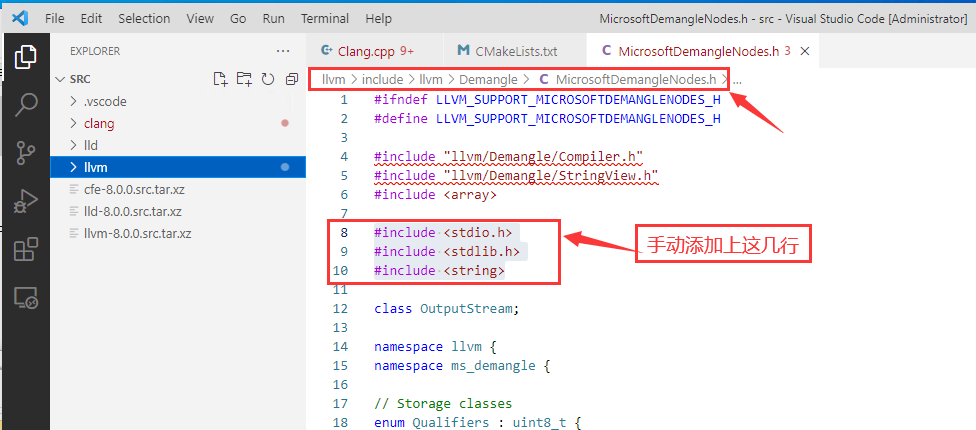Open the Run menu
The width and height of the screenshot is (976, 430).
273,19
